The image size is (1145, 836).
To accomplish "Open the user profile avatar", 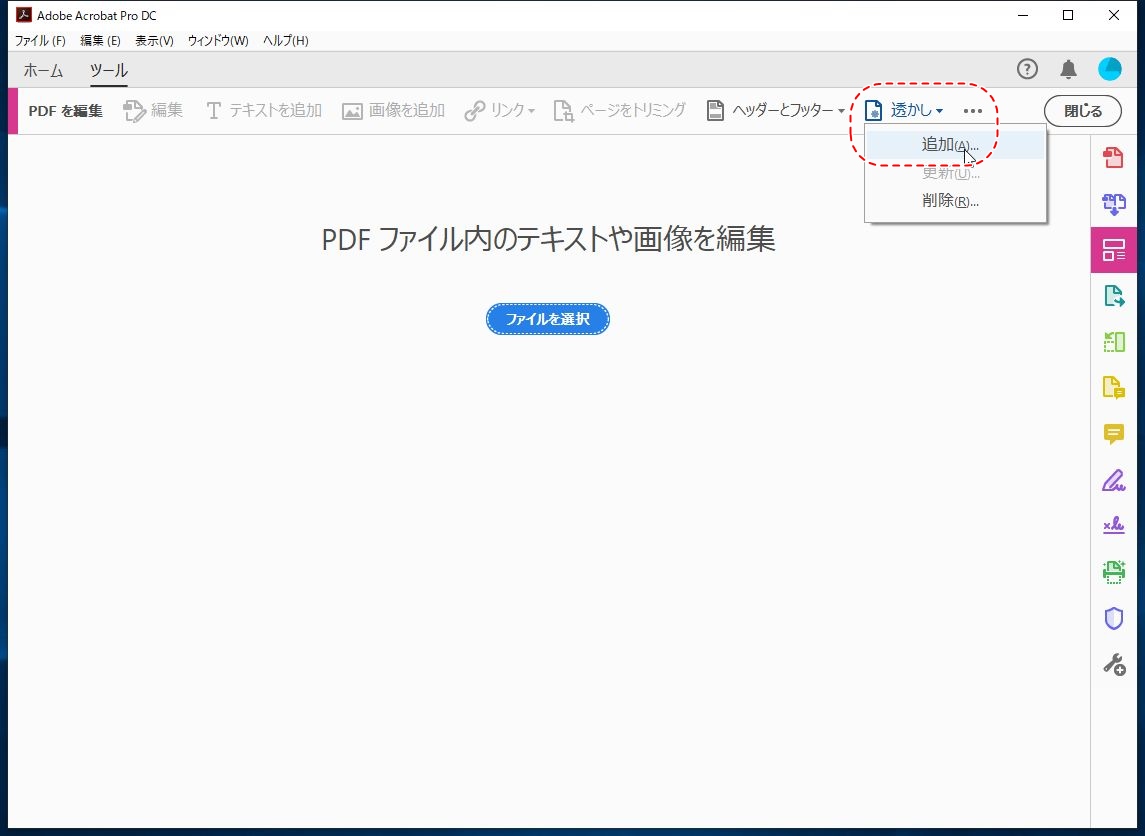I will (1110, 69).
